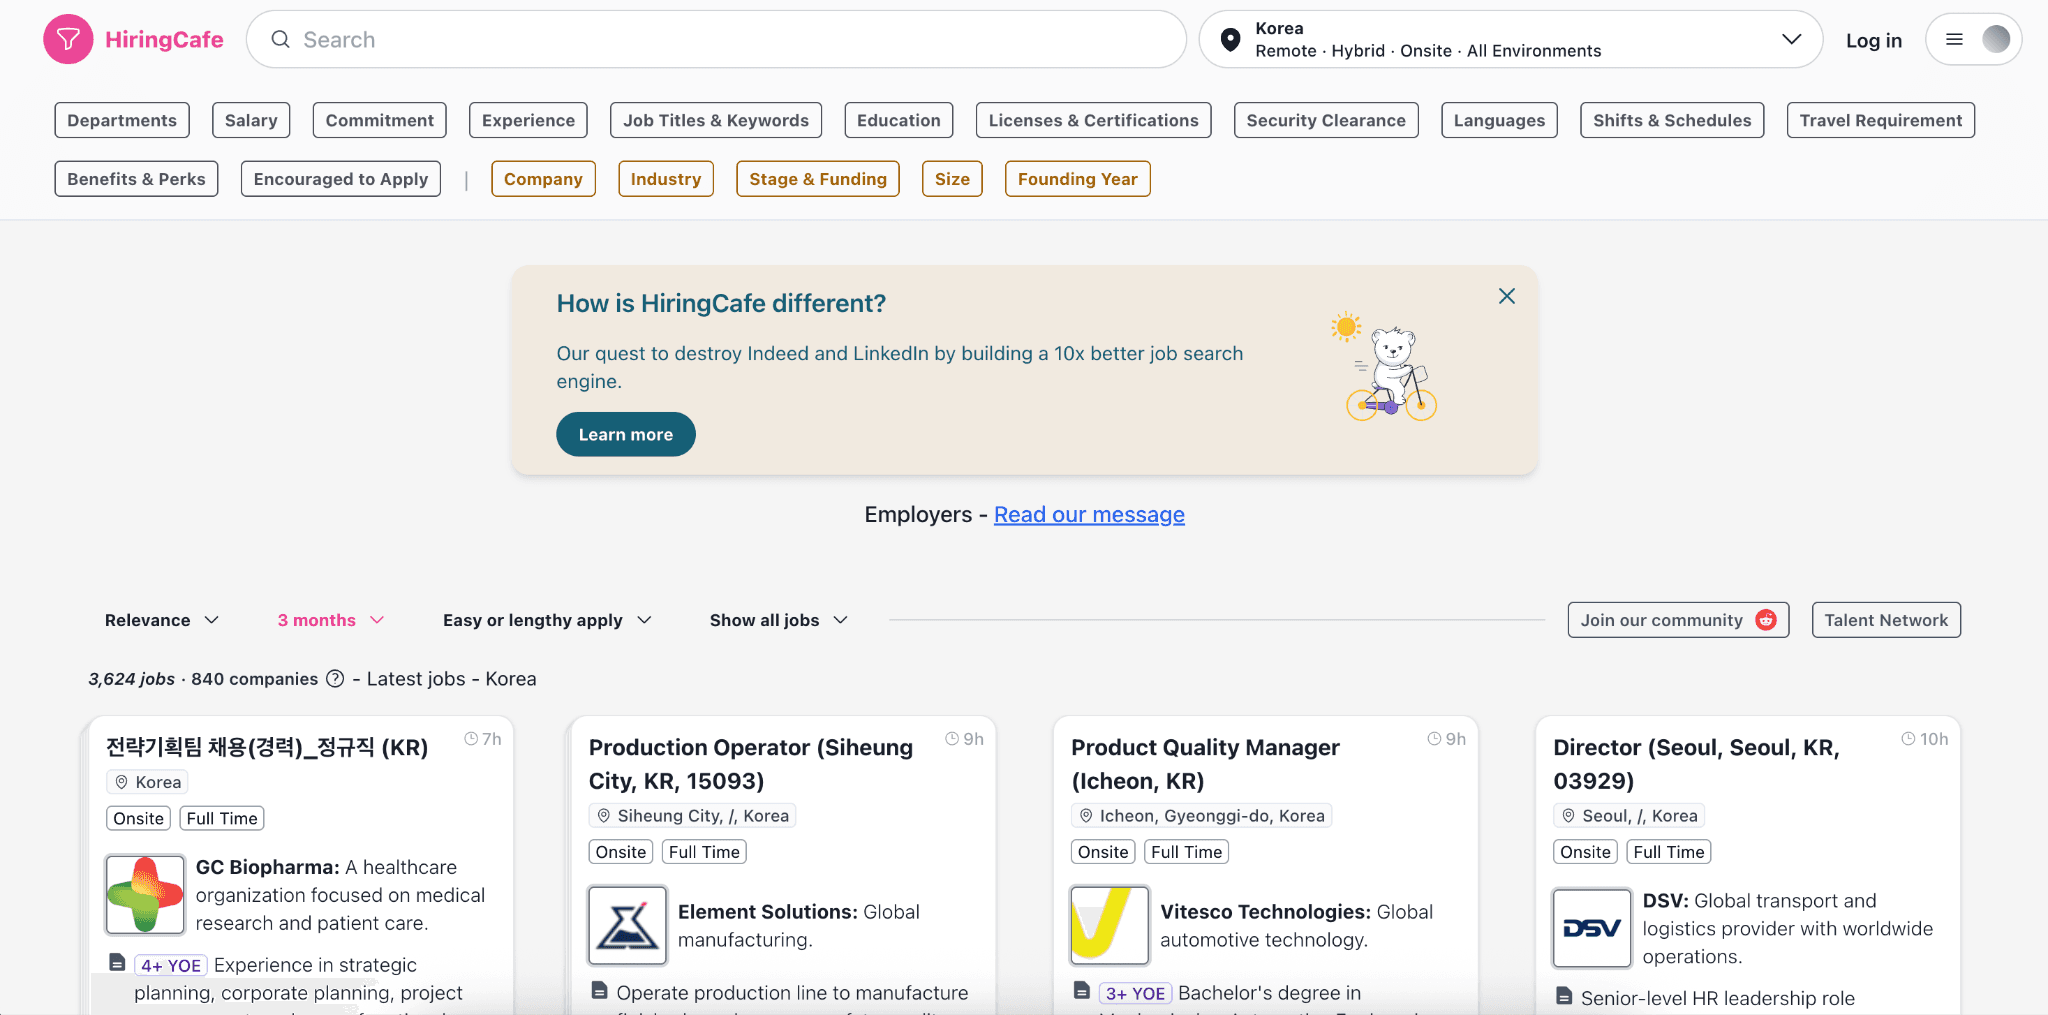2048x1015 pixels.
Task: Open the 3 months date dropdown
Action: tap(331, 620)
